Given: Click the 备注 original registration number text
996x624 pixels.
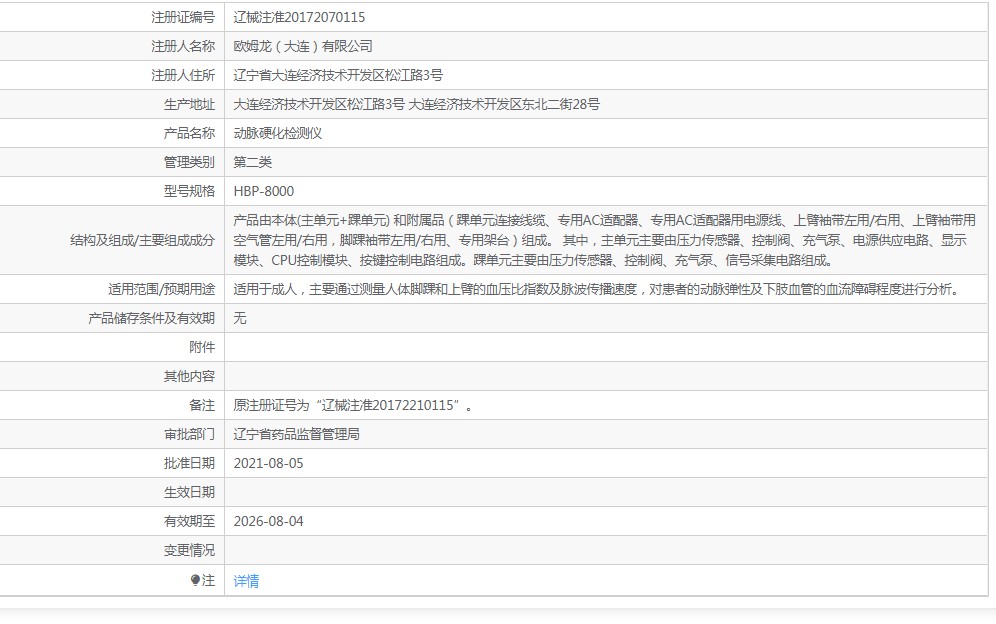Looking at the screenshot, I should [353, 405].
